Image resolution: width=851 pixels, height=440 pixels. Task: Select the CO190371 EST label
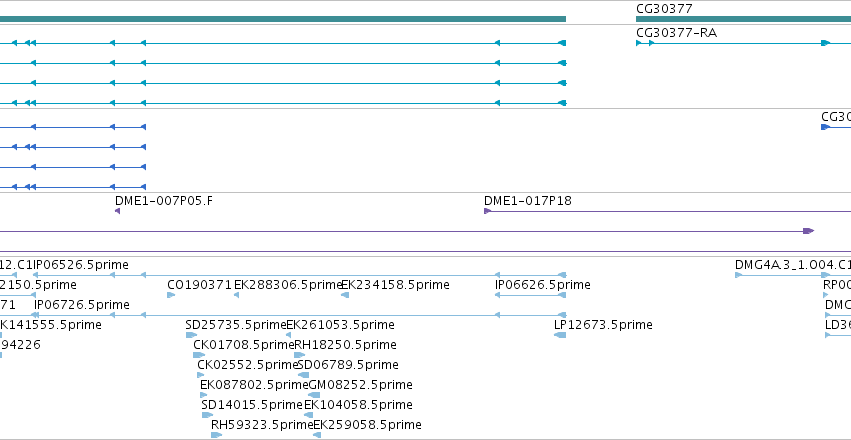[199, 285]
